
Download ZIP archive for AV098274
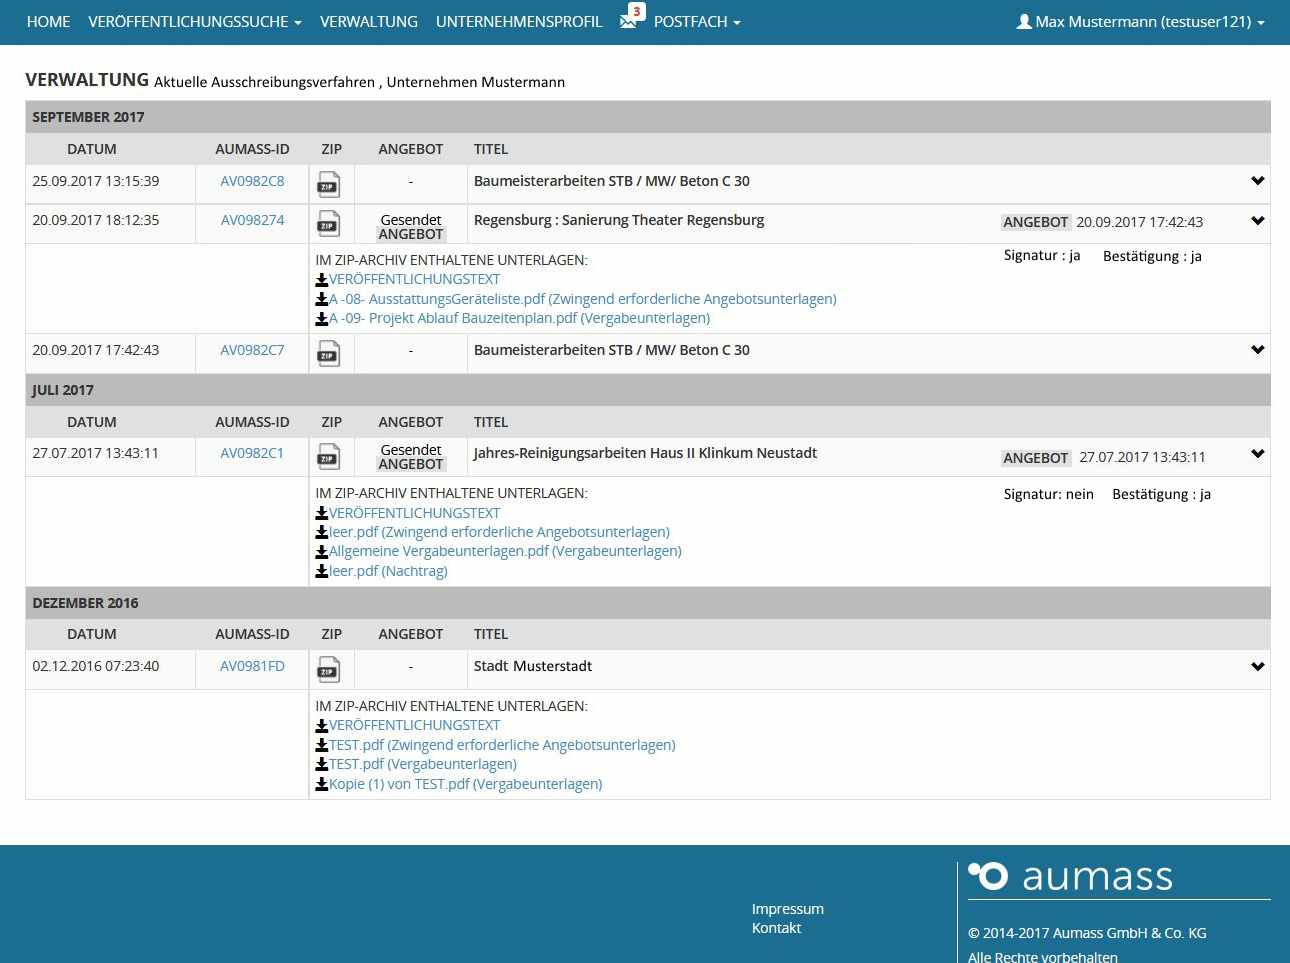[328, 224]
